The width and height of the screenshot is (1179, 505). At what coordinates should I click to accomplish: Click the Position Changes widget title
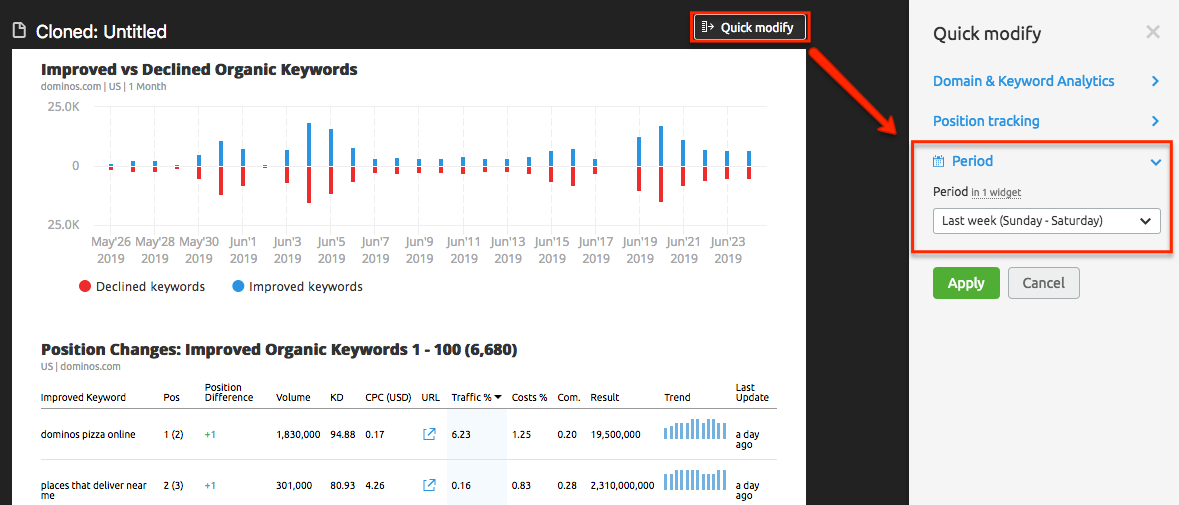click(279, 349)
